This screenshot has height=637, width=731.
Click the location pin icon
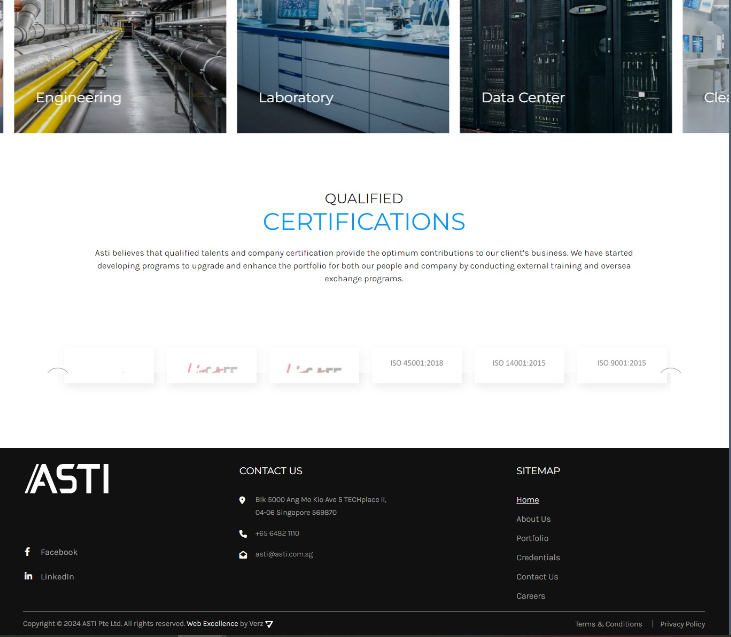point(243,500)
